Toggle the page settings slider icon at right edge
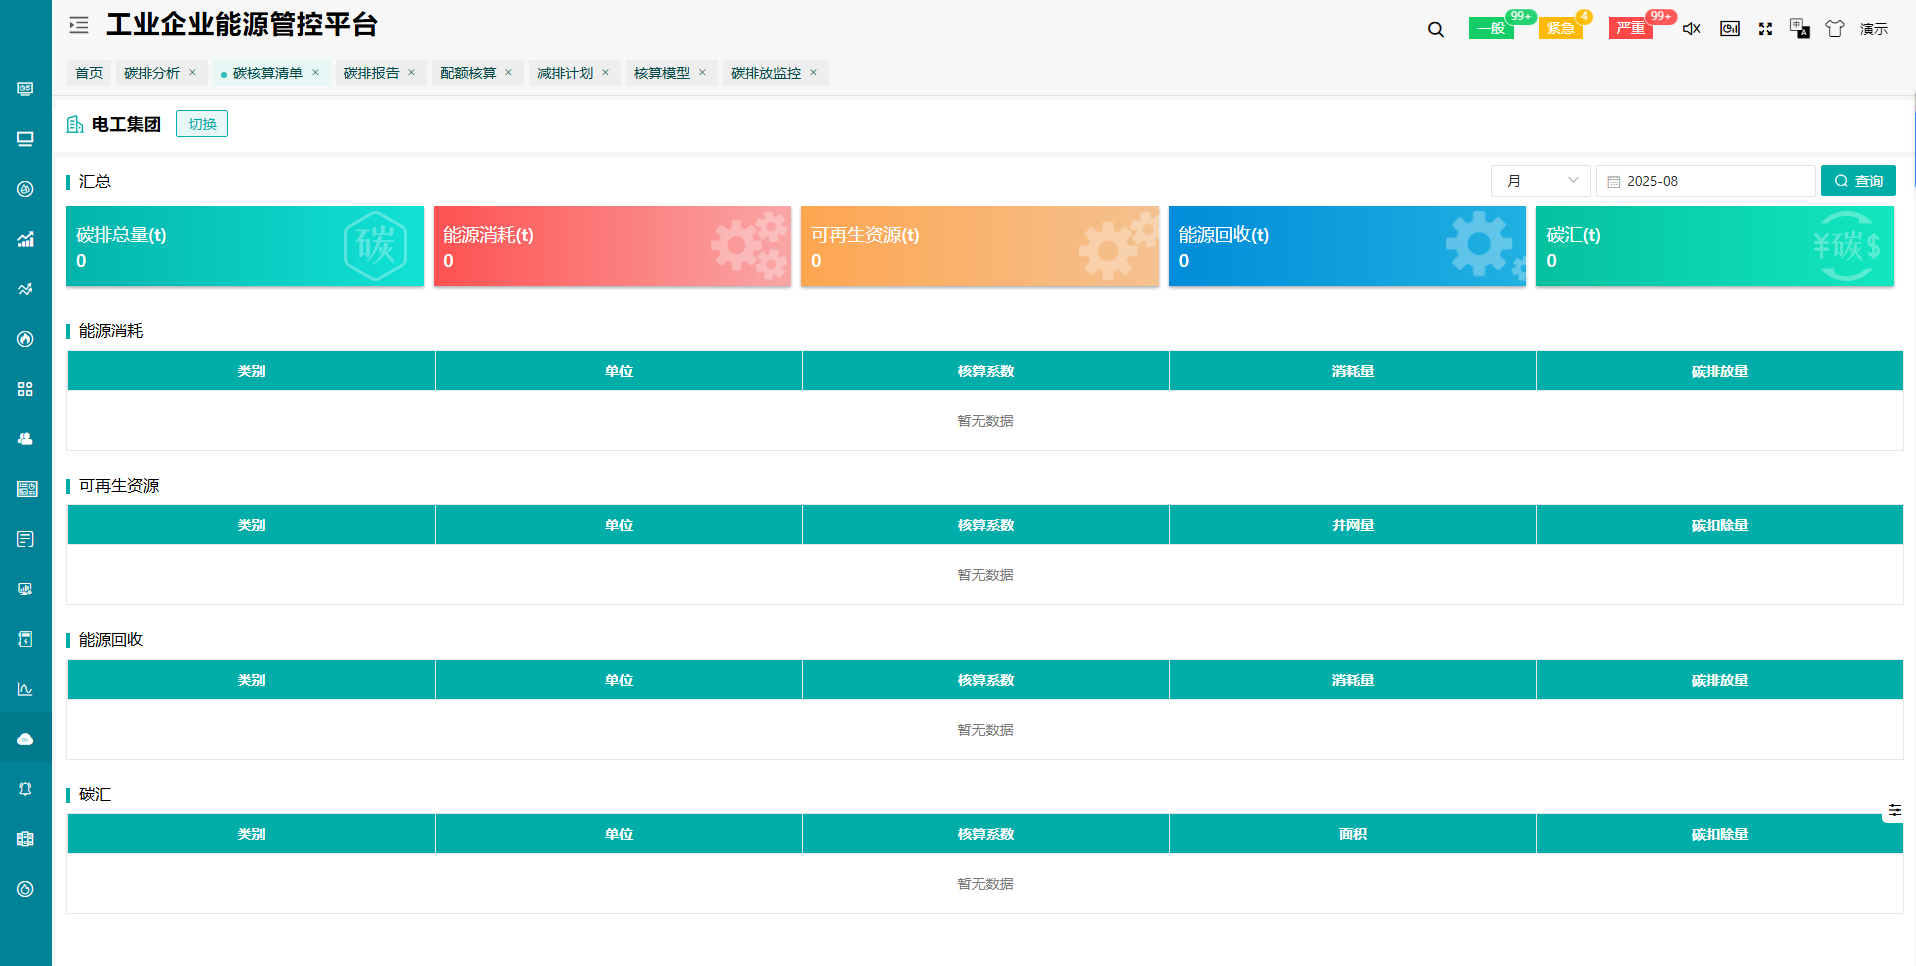 point(1894,810)
